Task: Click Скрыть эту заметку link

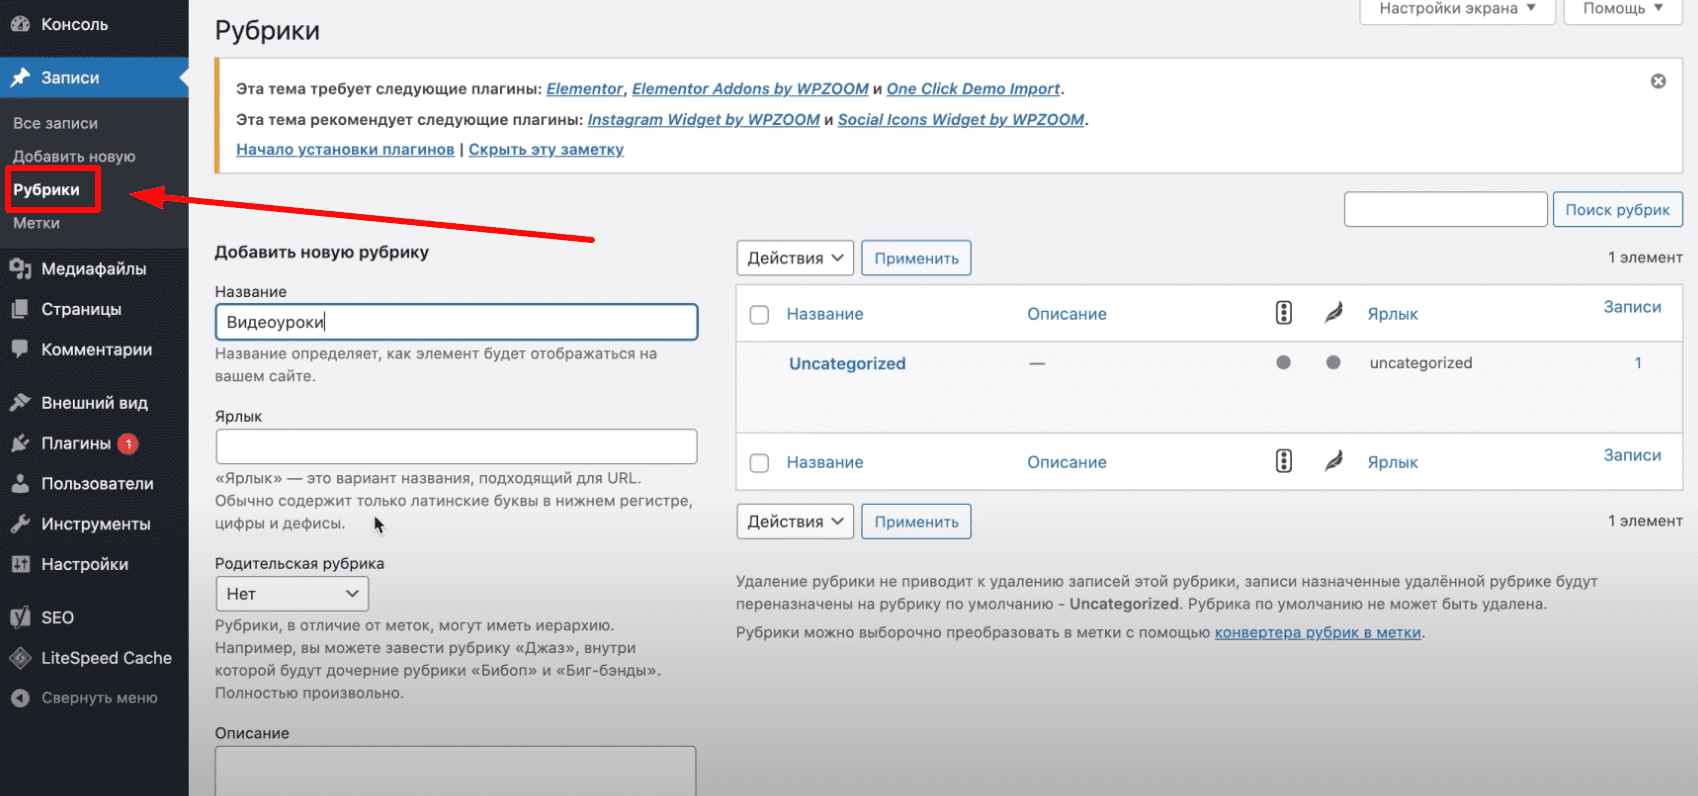Action: (546, 149)
